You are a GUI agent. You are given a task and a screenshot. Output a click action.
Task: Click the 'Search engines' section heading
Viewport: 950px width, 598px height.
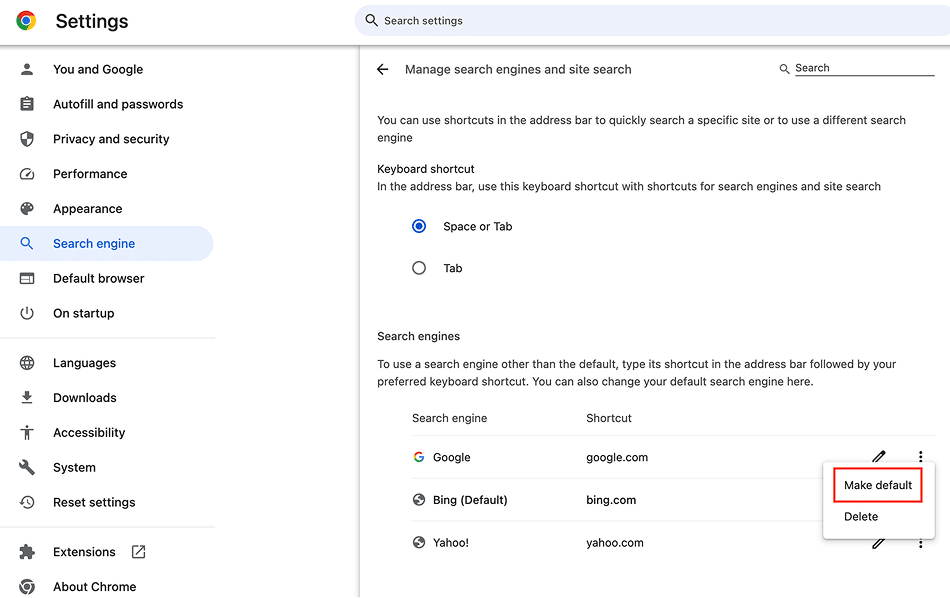[418, 336]
